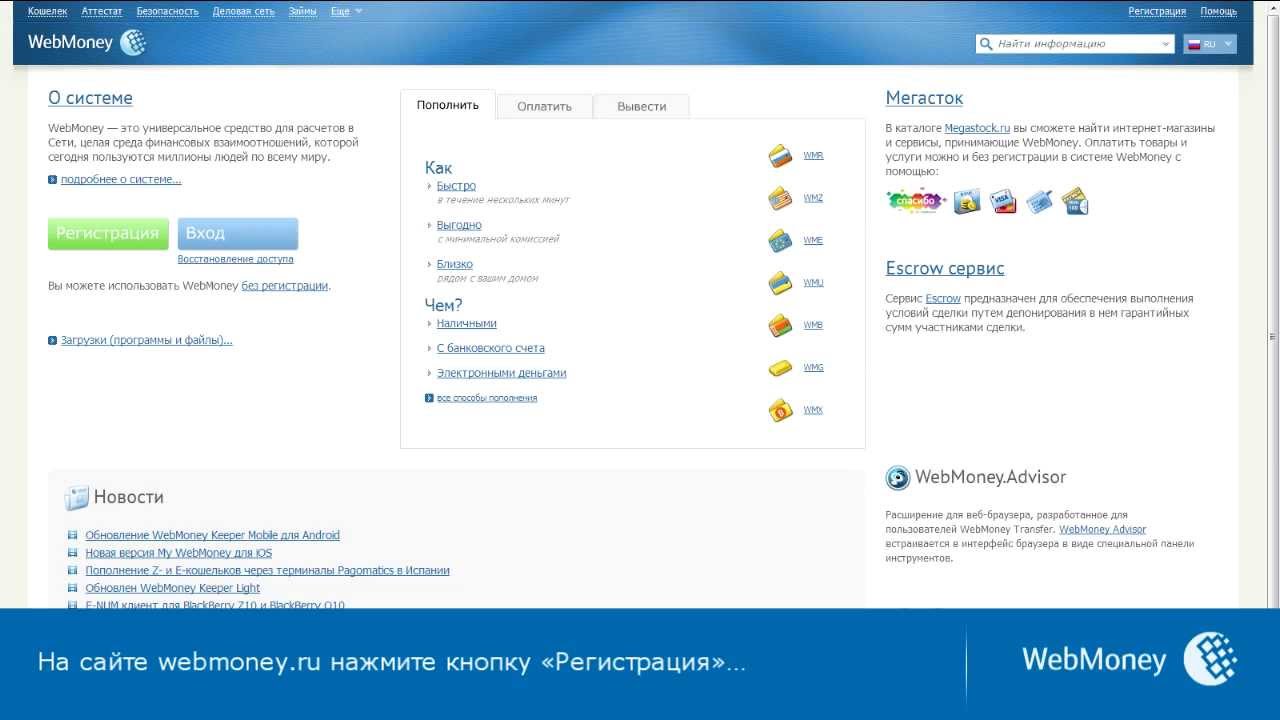Click the Russian flag language icon
1280x720 pixels.
(x=1193, y=44)
